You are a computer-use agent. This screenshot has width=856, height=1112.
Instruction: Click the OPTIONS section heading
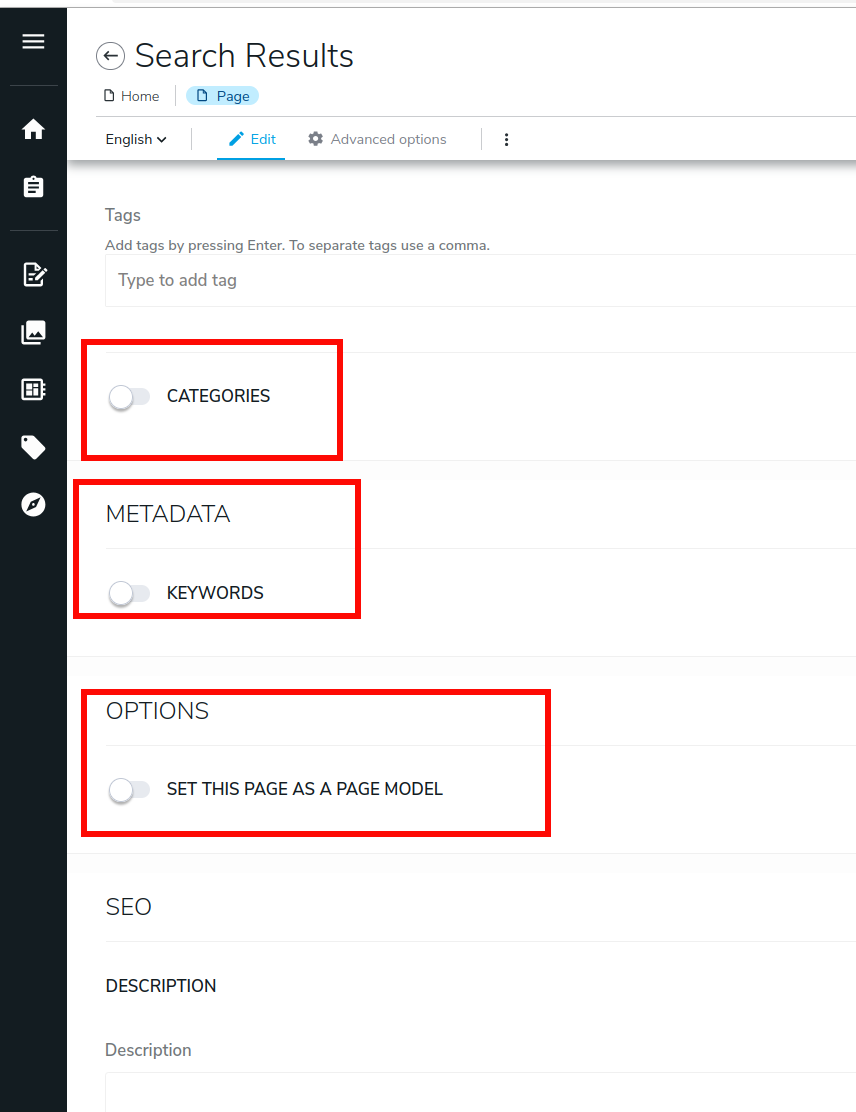157,711
